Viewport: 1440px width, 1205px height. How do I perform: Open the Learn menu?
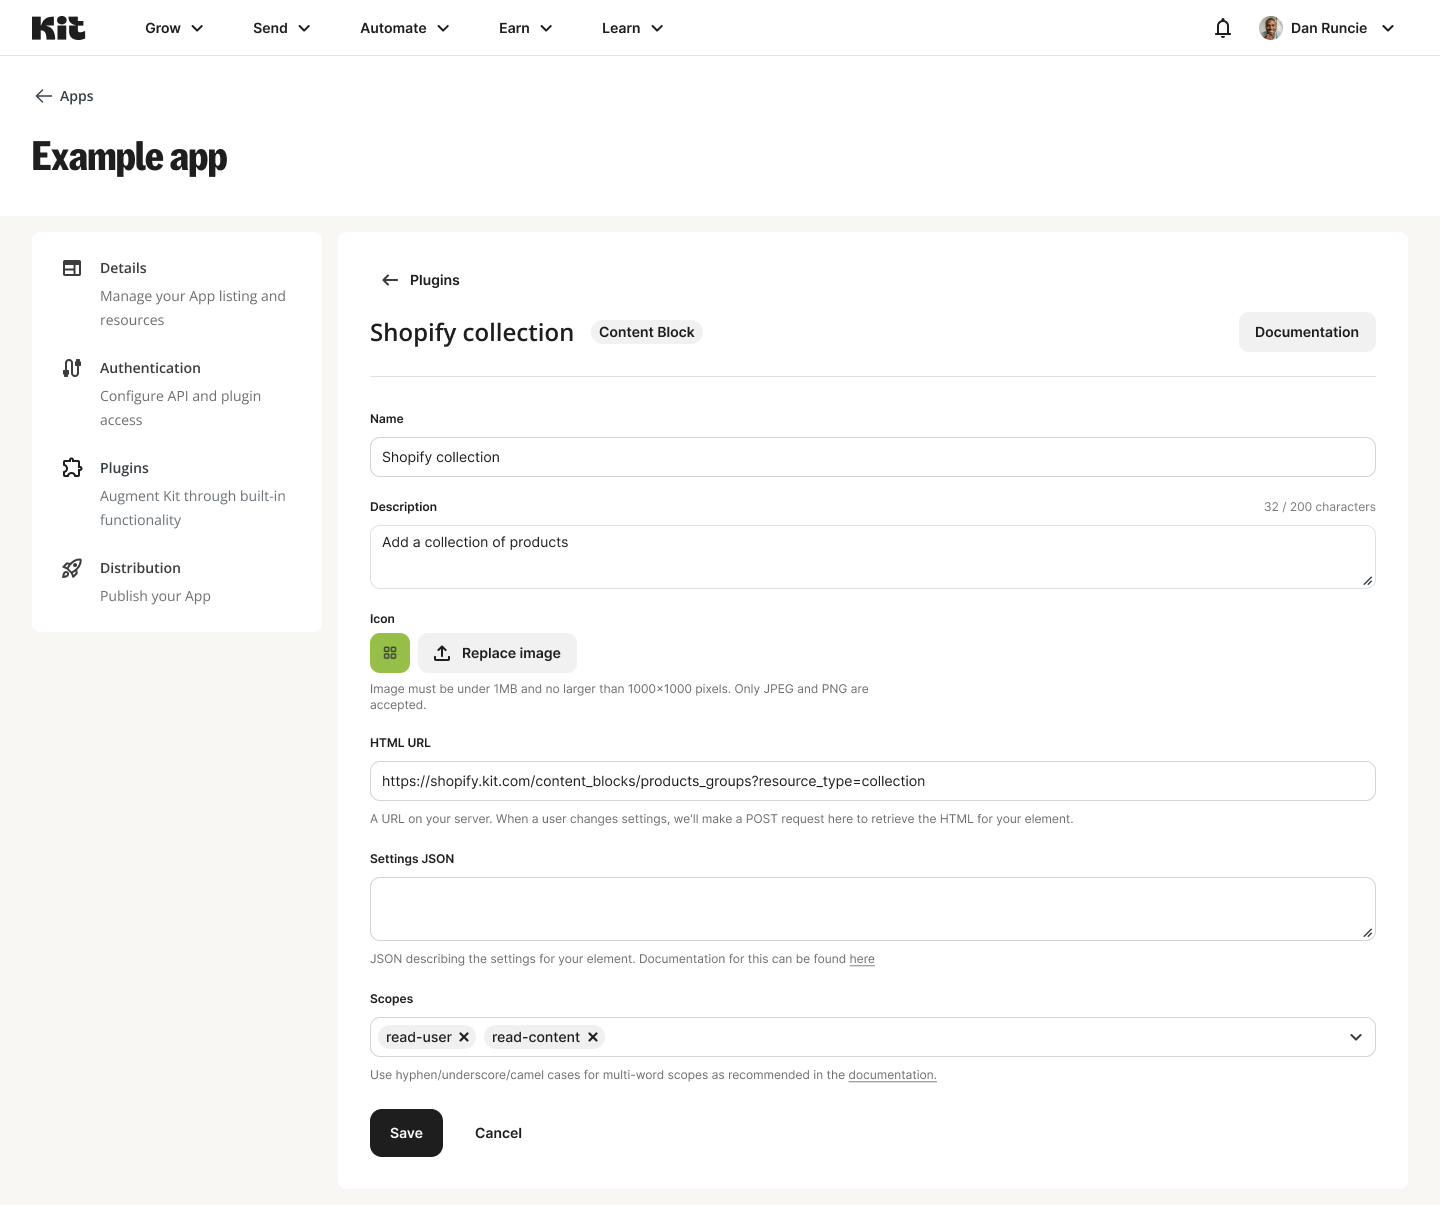click(x=633, y=28)
